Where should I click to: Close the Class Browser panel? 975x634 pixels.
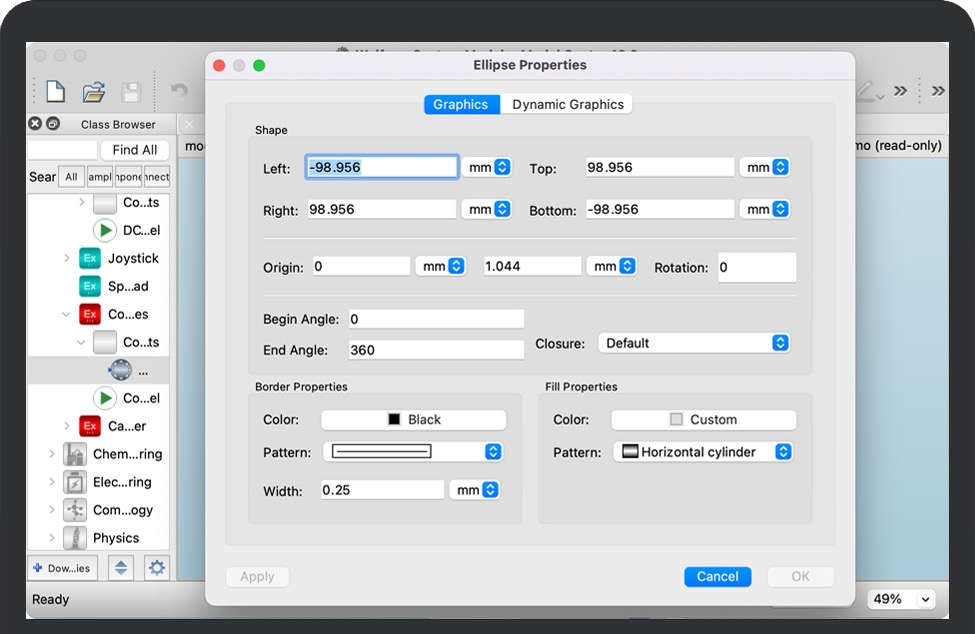(x=35, y=124)
